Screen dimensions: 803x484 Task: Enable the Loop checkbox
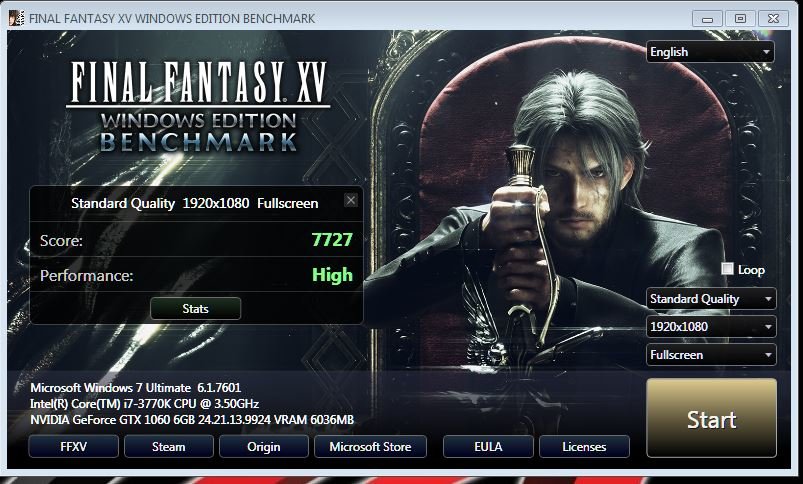[727, 269]
